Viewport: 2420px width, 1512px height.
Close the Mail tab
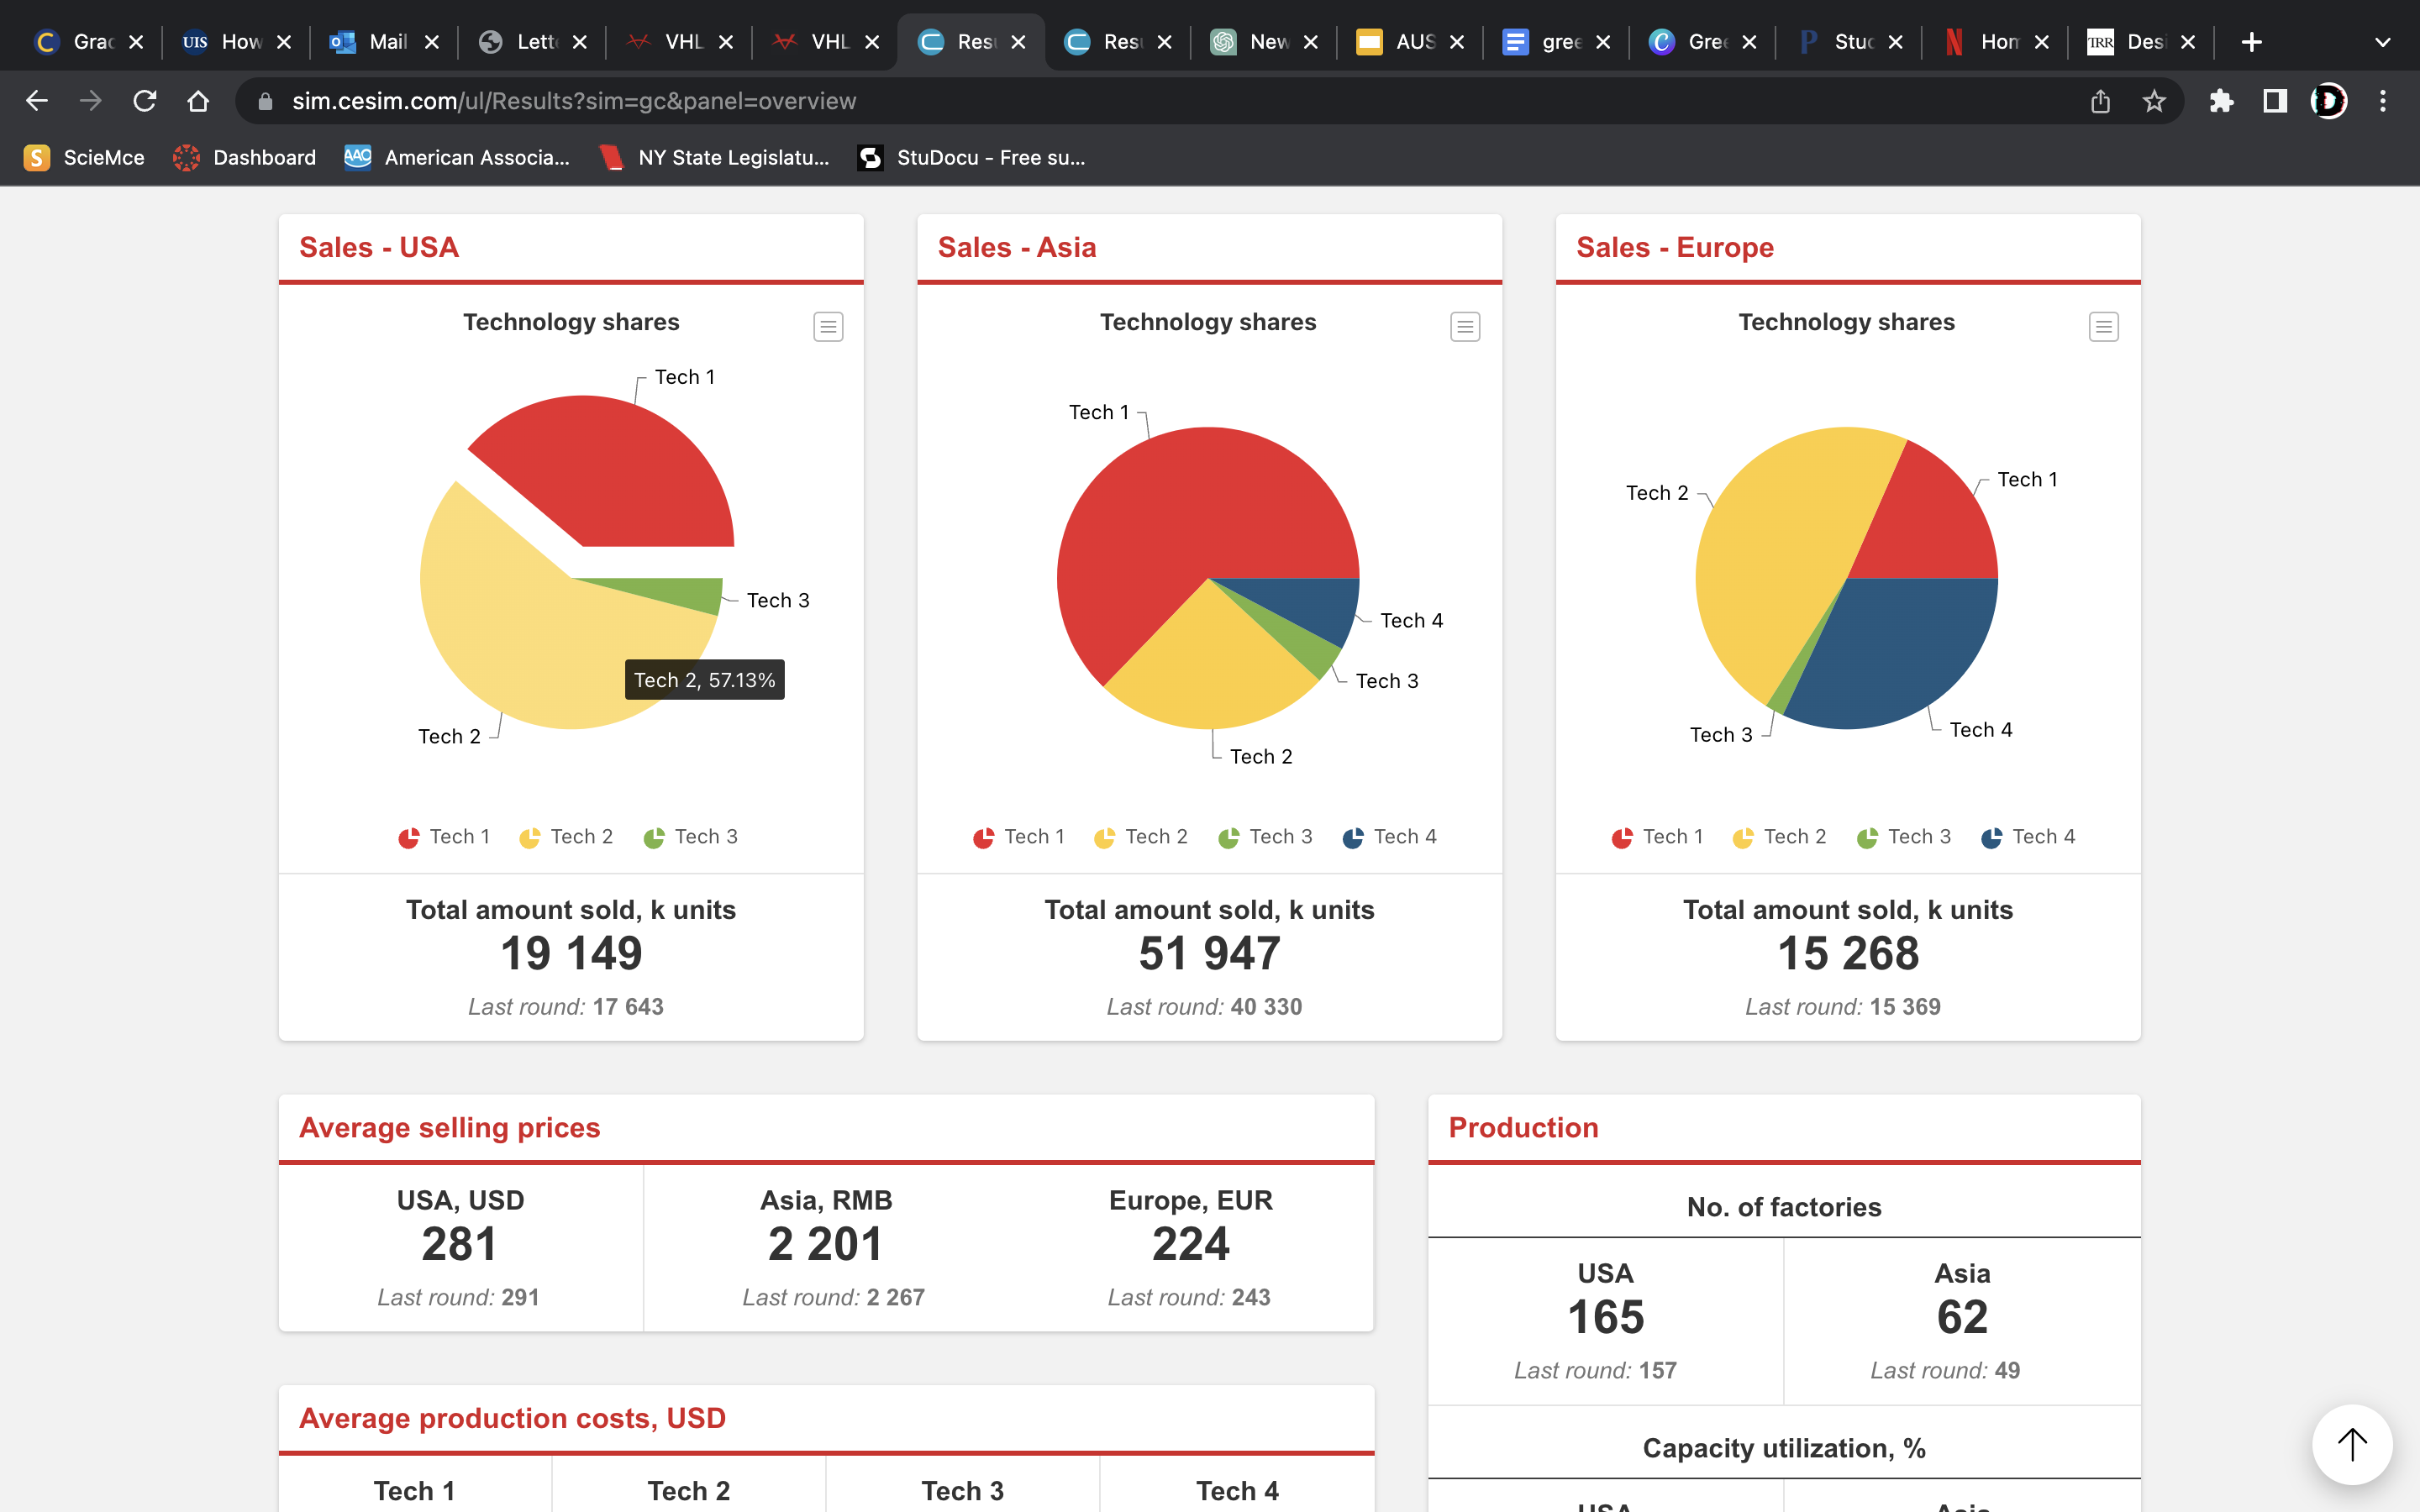pos(432,42)
